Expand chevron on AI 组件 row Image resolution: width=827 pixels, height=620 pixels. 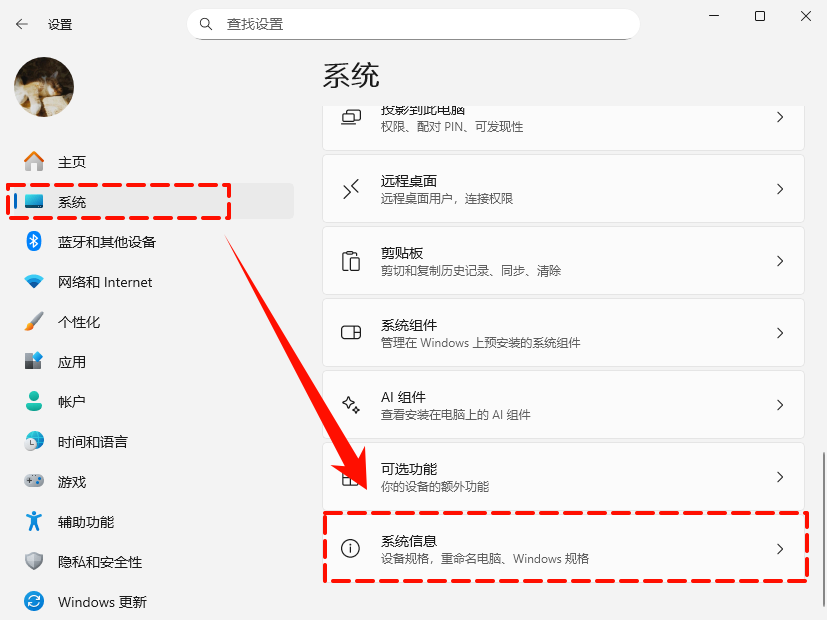point(780,405)
